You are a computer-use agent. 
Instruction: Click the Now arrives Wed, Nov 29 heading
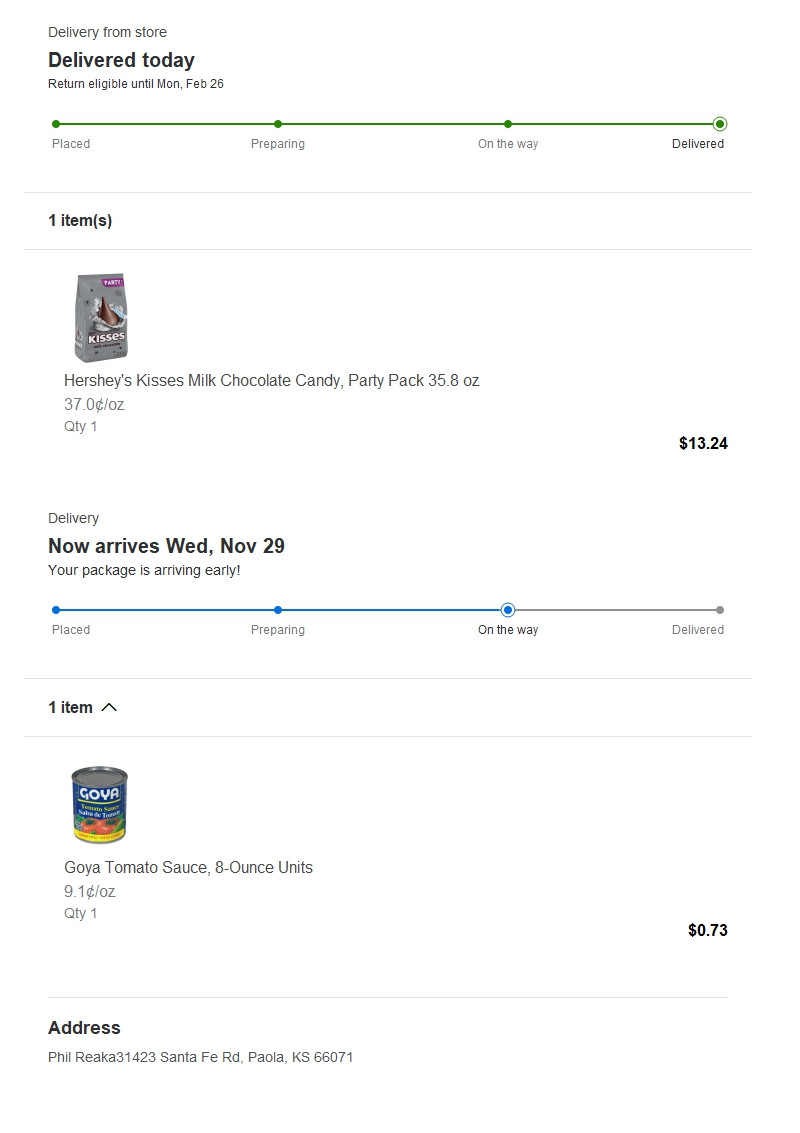pyautogui.click(x=166, y=546)
